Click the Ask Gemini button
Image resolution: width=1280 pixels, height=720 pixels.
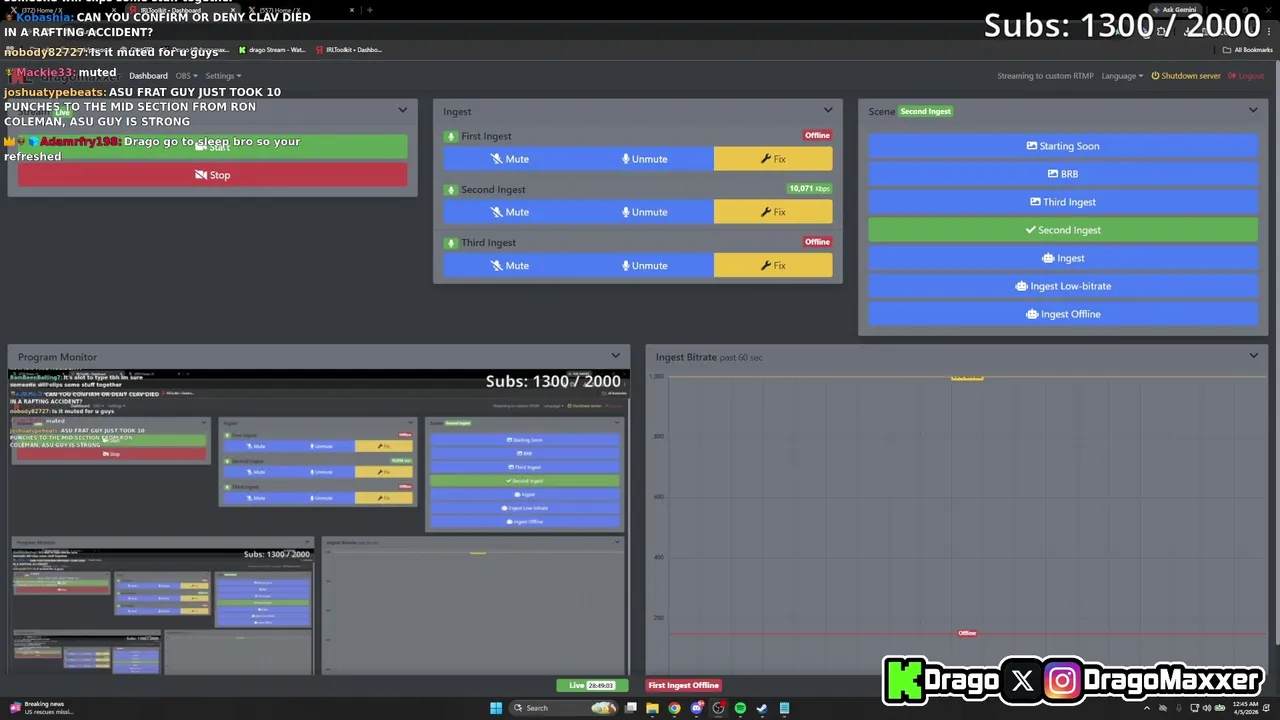(1174, 10)
